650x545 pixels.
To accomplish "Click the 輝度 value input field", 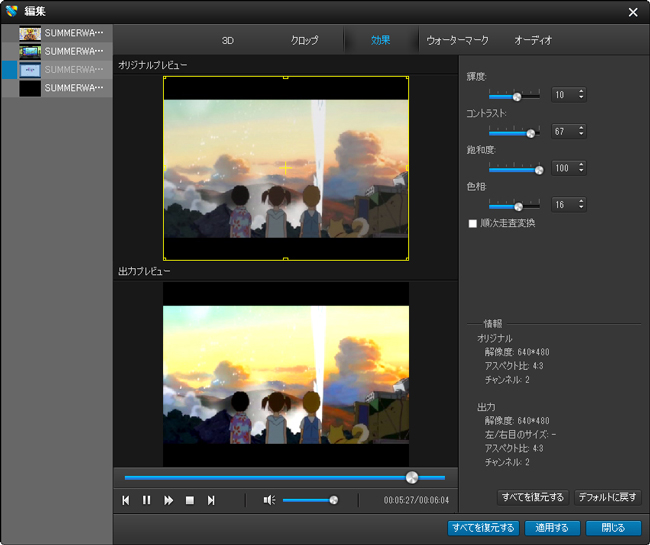I will (561, 95).
